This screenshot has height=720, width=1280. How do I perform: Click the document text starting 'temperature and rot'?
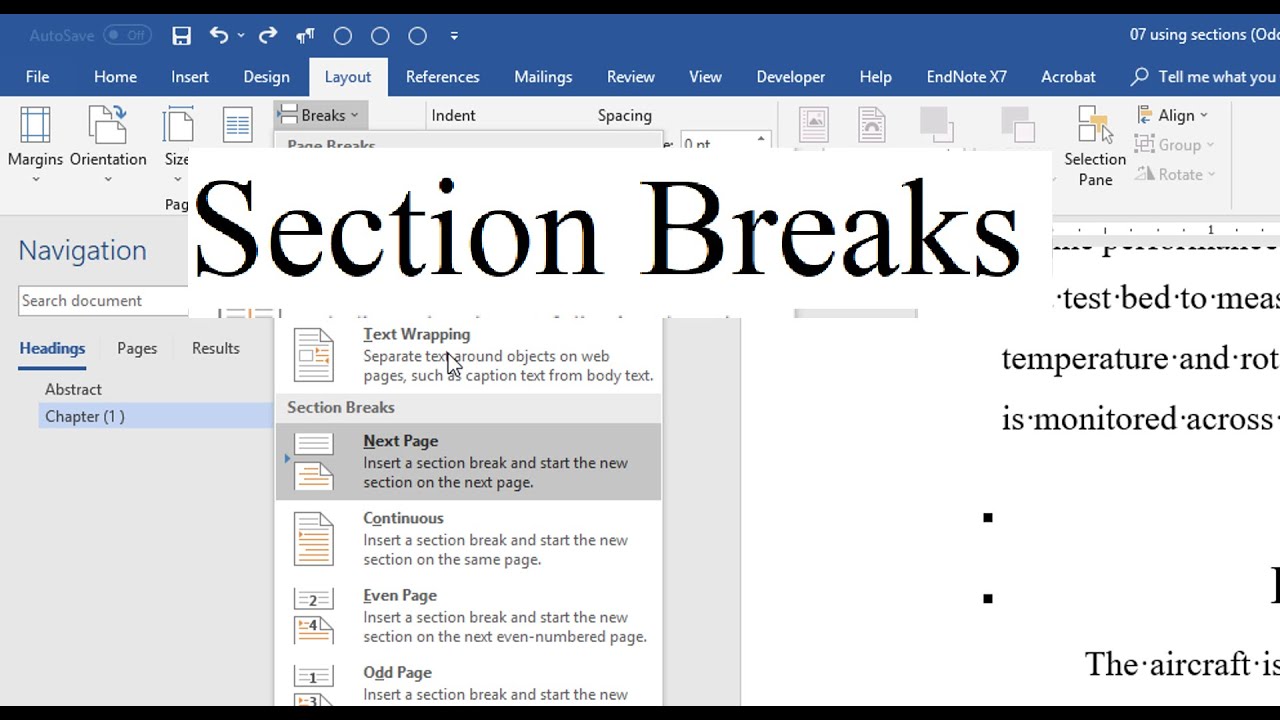click(1140, 359)
